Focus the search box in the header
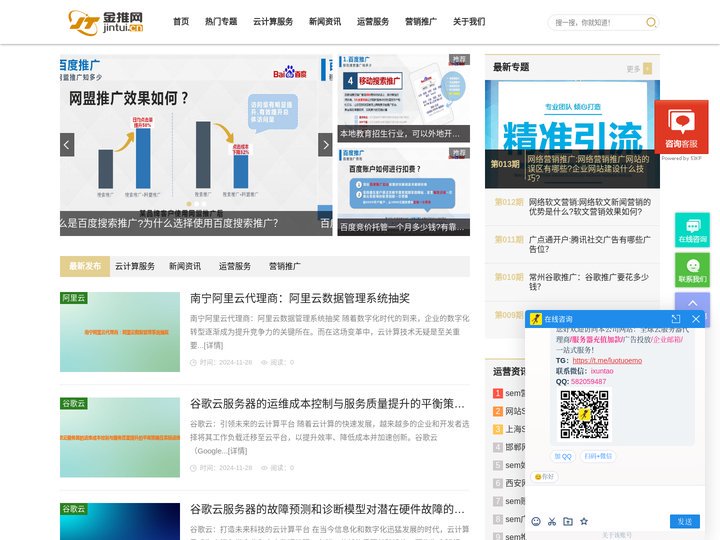 [x=597, y=22]
